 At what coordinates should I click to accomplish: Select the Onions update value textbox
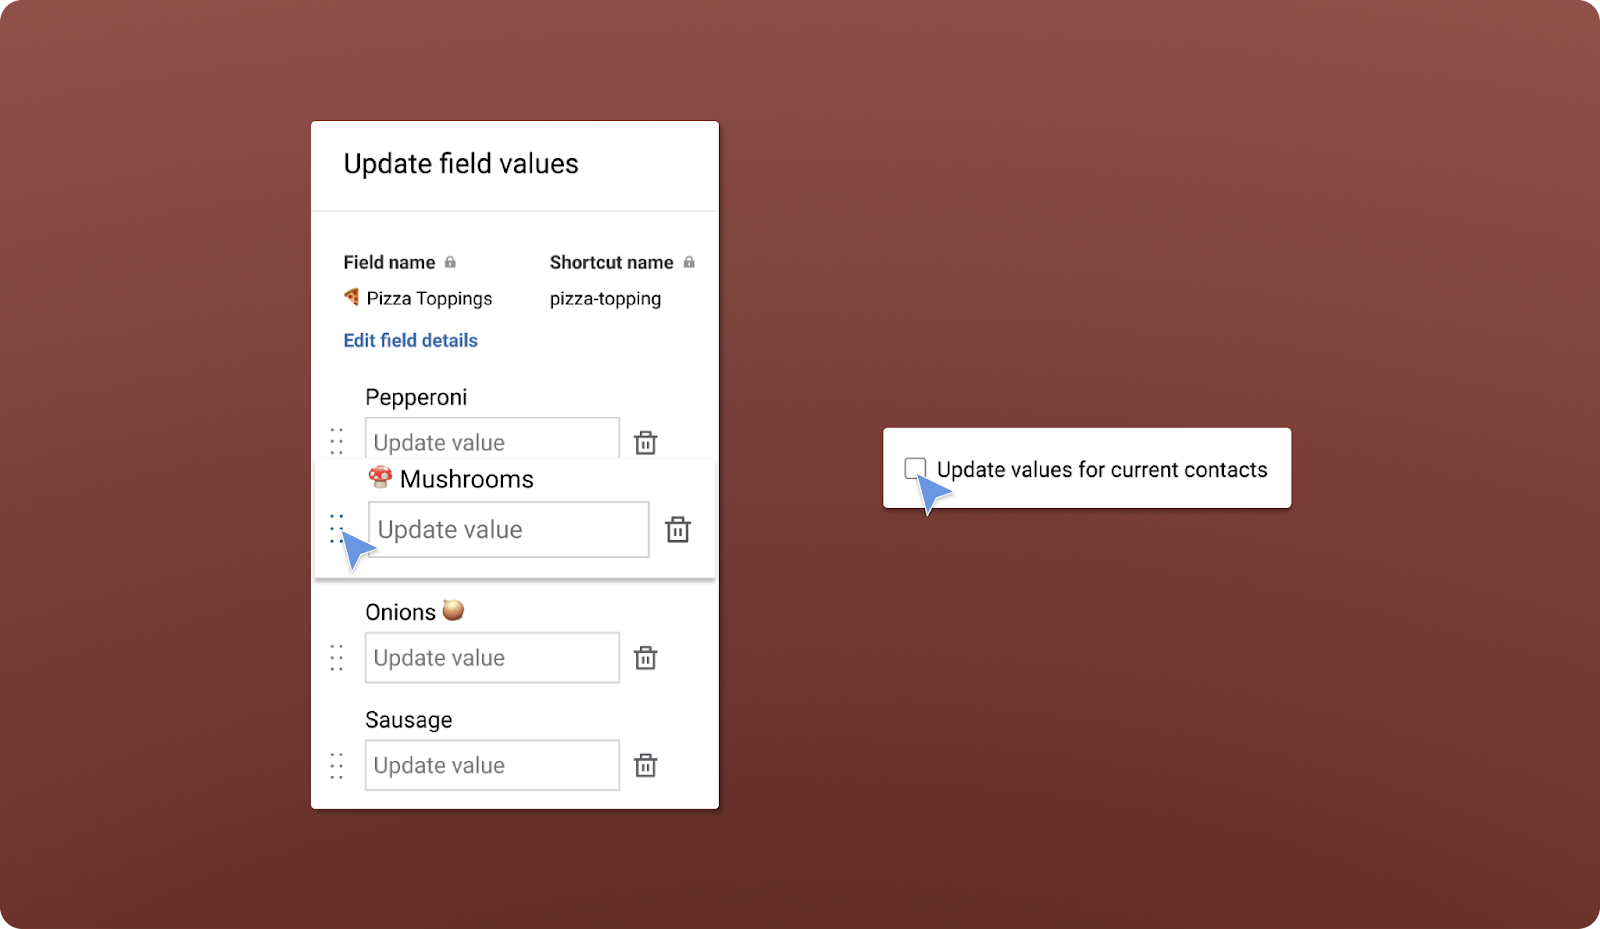491,657
